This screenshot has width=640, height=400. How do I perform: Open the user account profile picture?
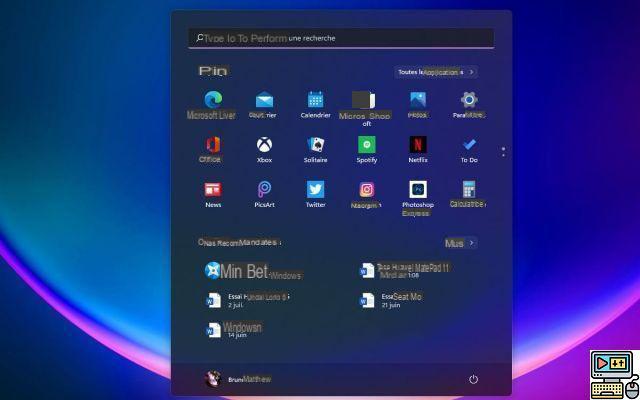(213, 379)
